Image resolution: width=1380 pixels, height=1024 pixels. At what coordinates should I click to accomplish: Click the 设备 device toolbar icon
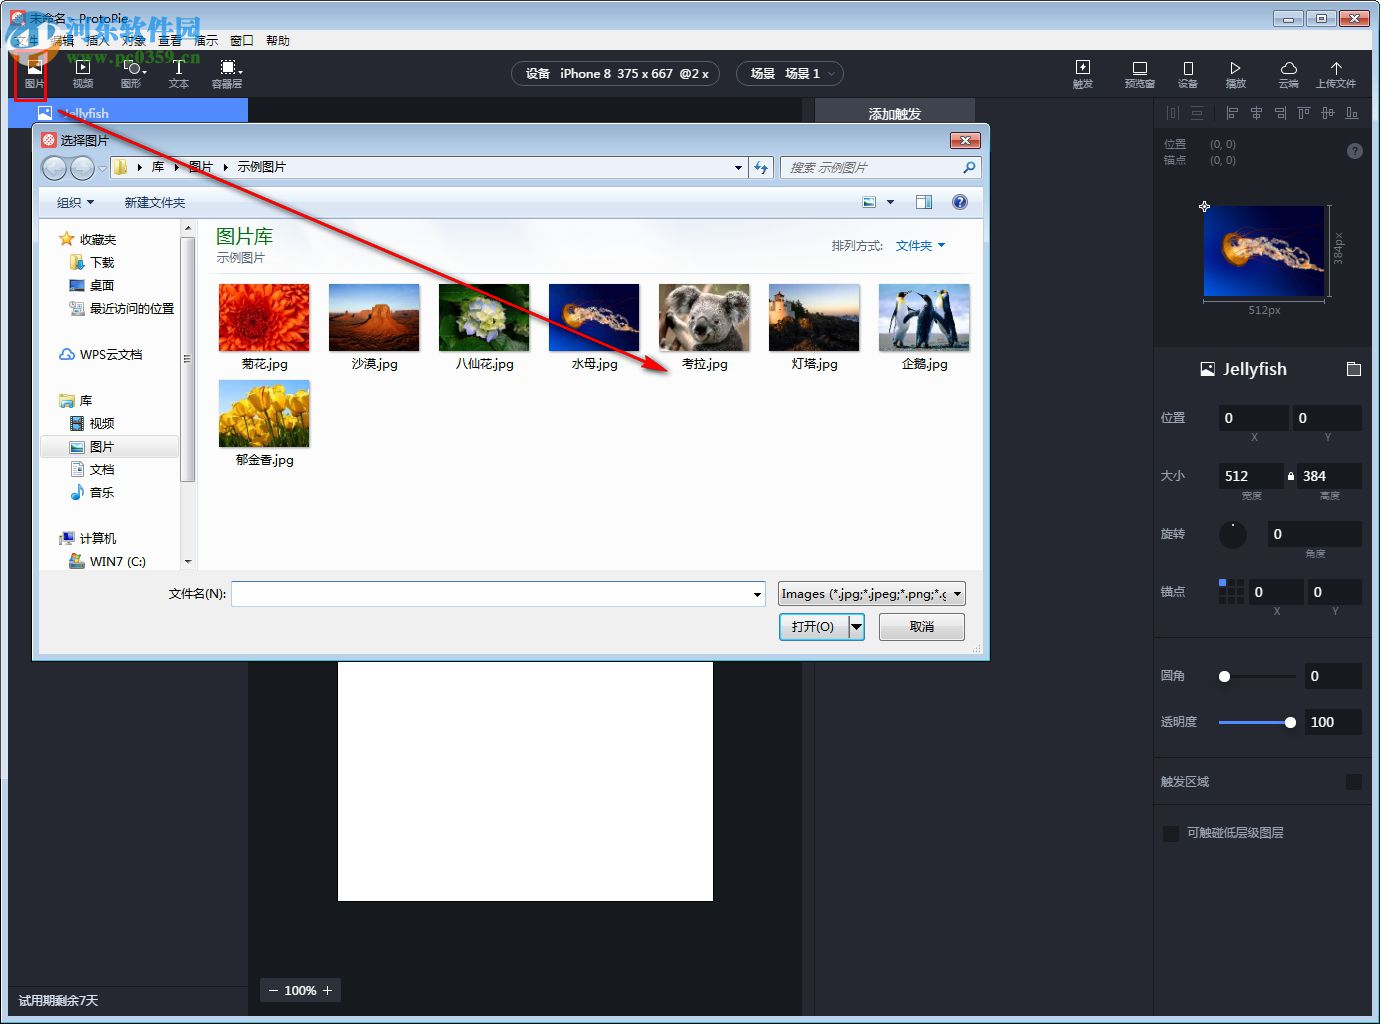1188,74
